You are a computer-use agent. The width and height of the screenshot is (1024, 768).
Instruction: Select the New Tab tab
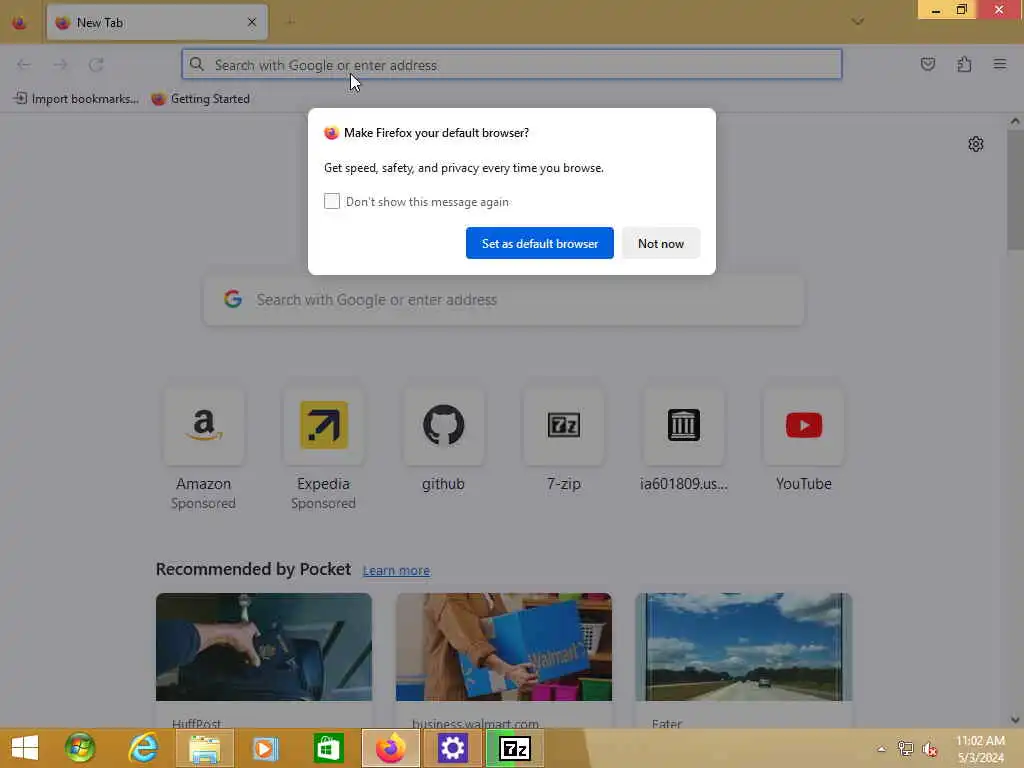tap(157, 22)
